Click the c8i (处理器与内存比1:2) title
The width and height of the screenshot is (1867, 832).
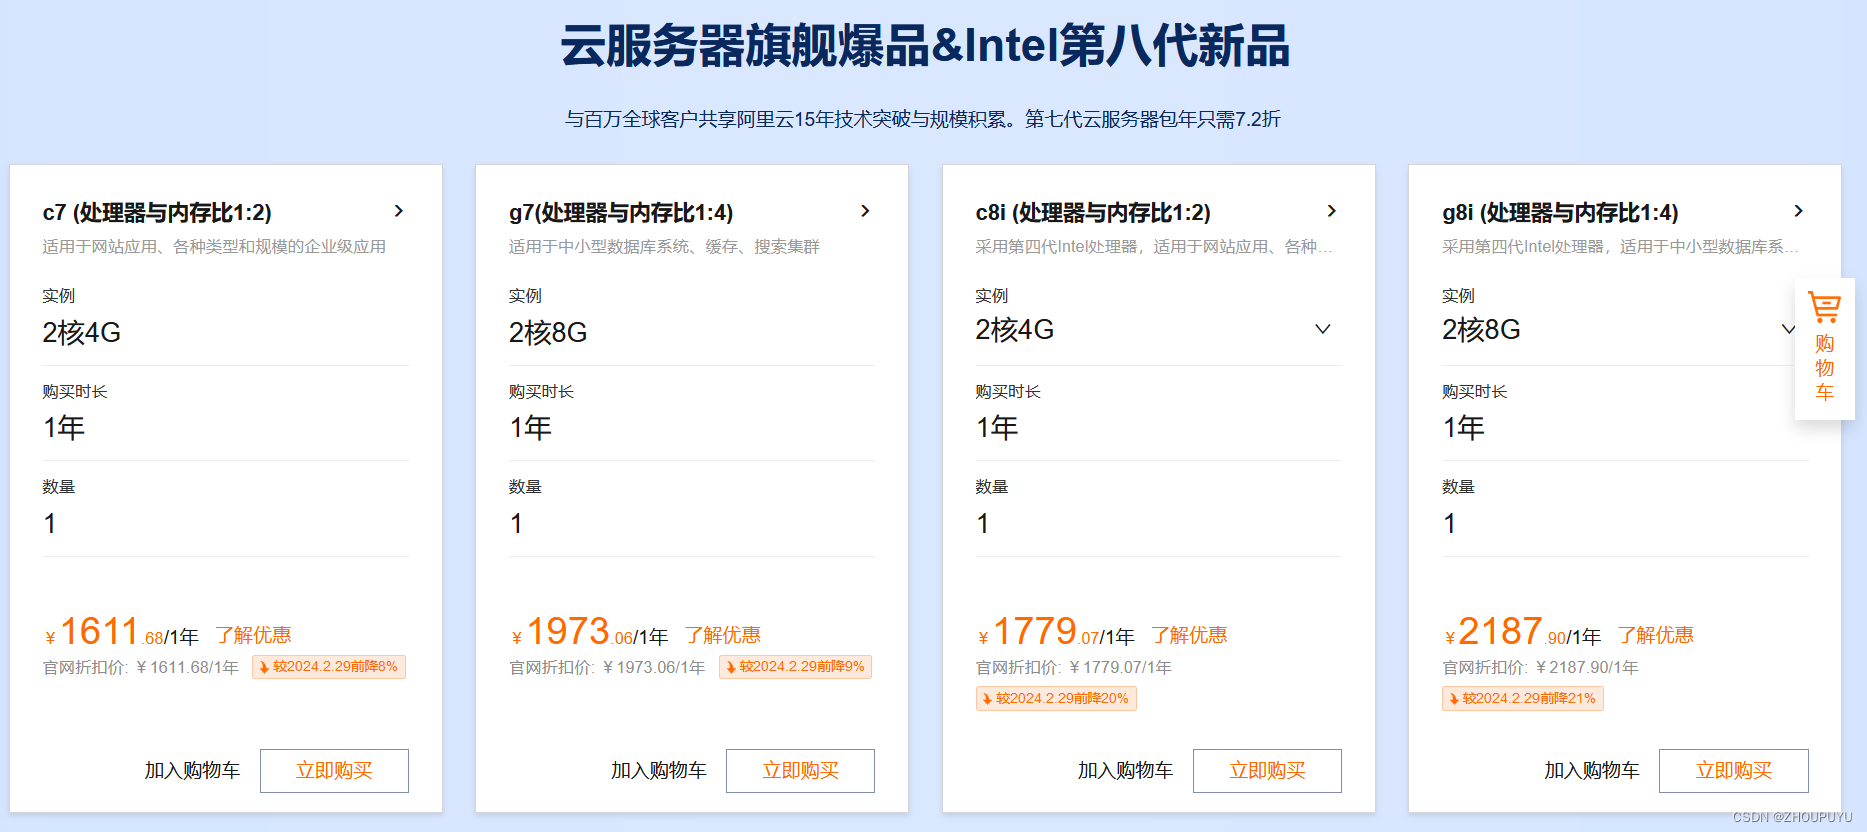(x=1093, y=213)
